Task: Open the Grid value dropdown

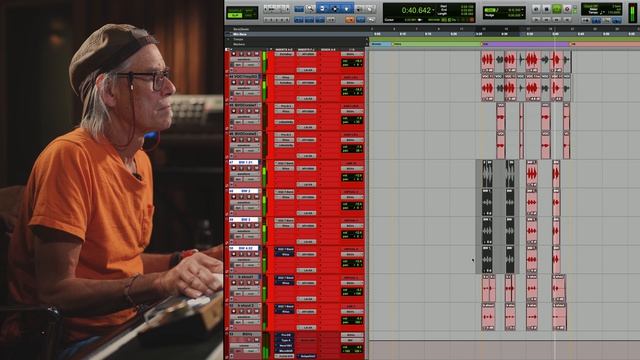Action: pos(522,9)
